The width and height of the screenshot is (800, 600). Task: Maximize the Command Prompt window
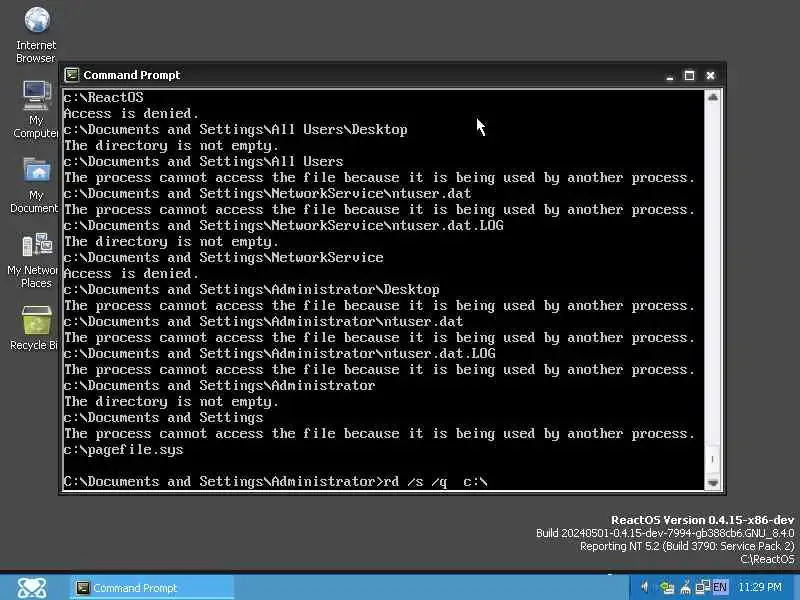pos(689,76)
